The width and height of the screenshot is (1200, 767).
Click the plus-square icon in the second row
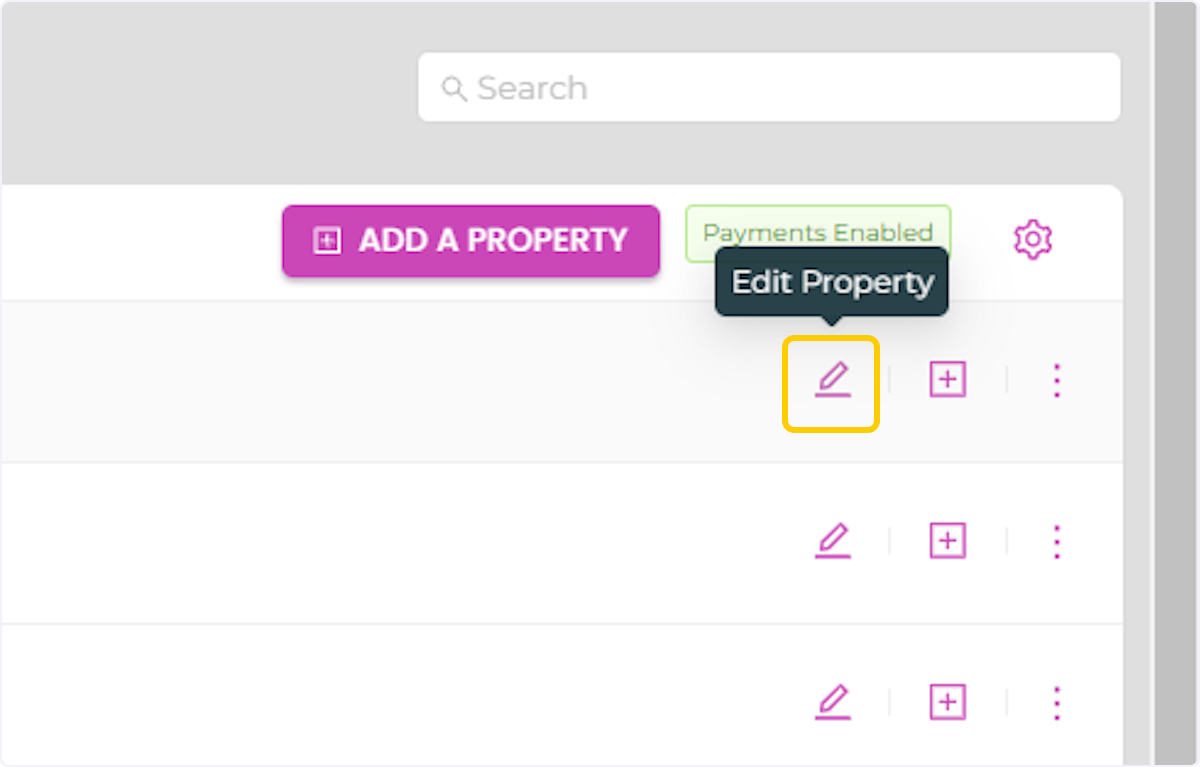click(x=947, y=541)
